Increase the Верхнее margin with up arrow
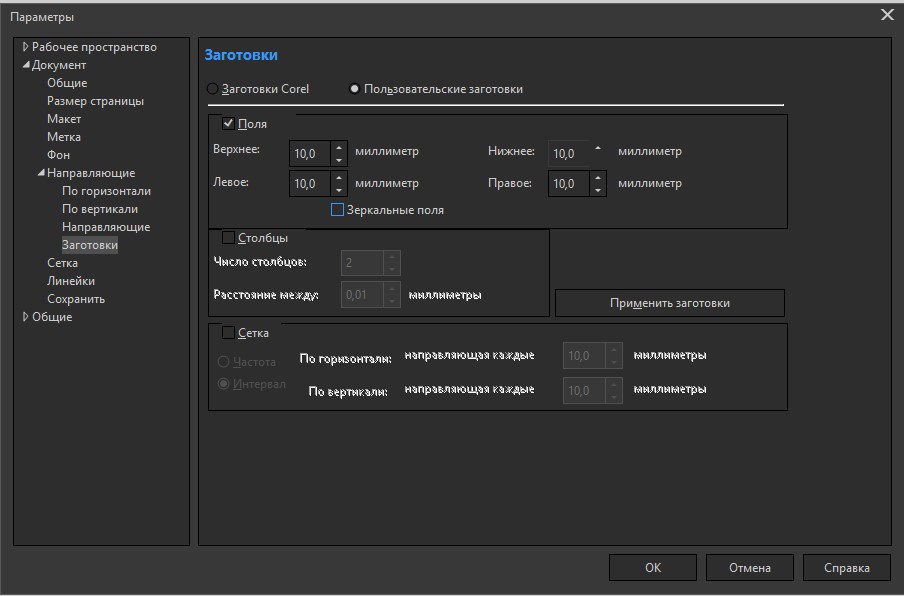This screenshot has height=596, width=904. click(338, 147)
